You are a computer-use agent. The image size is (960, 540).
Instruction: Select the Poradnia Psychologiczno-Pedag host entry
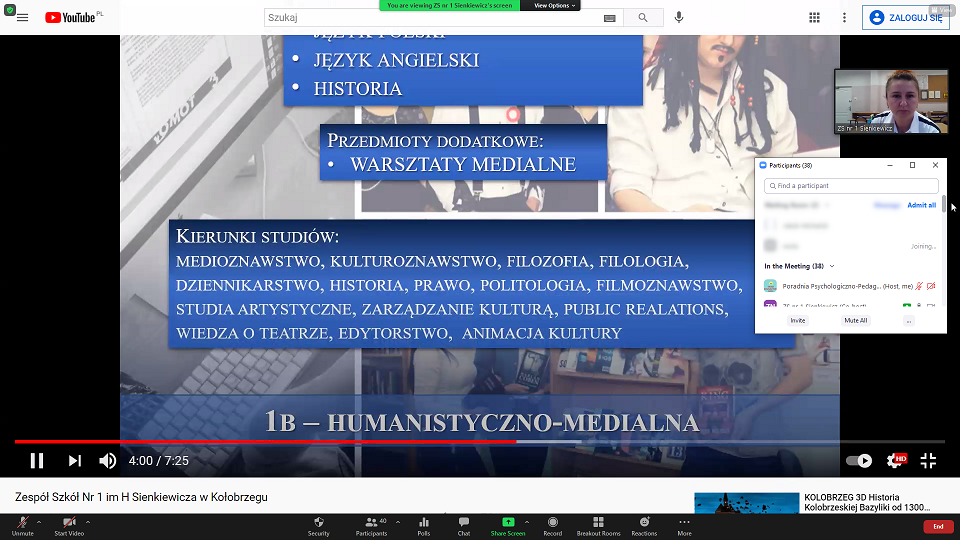(x=850, y=286)
